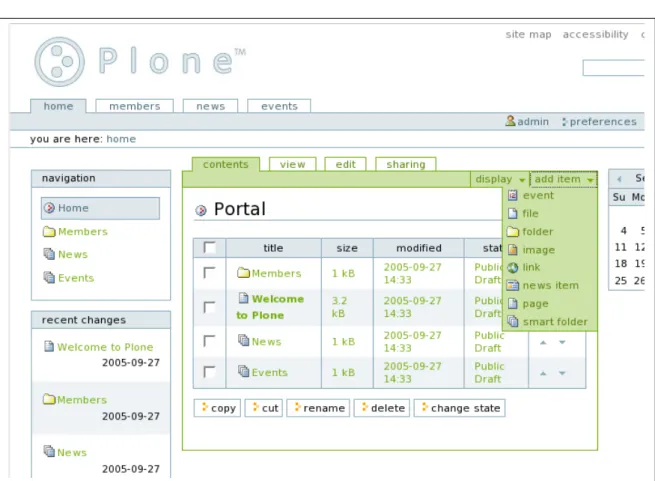Open the home site tab
The image size is (655, 481).
pos(58,106)
